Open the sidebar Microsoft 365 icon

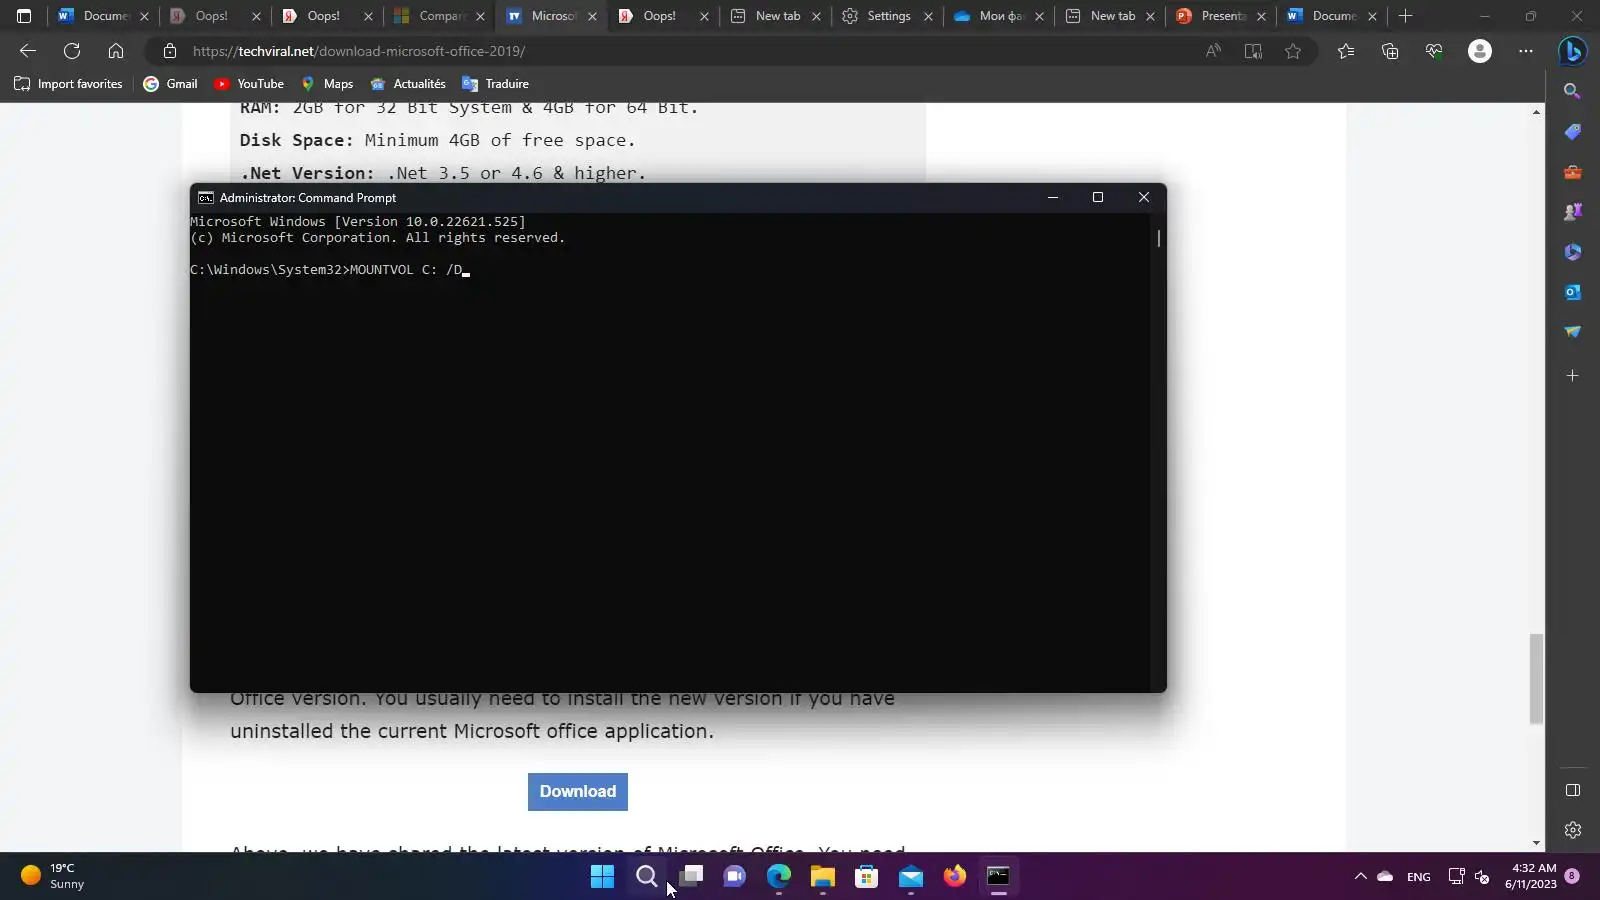(1573, 252)
